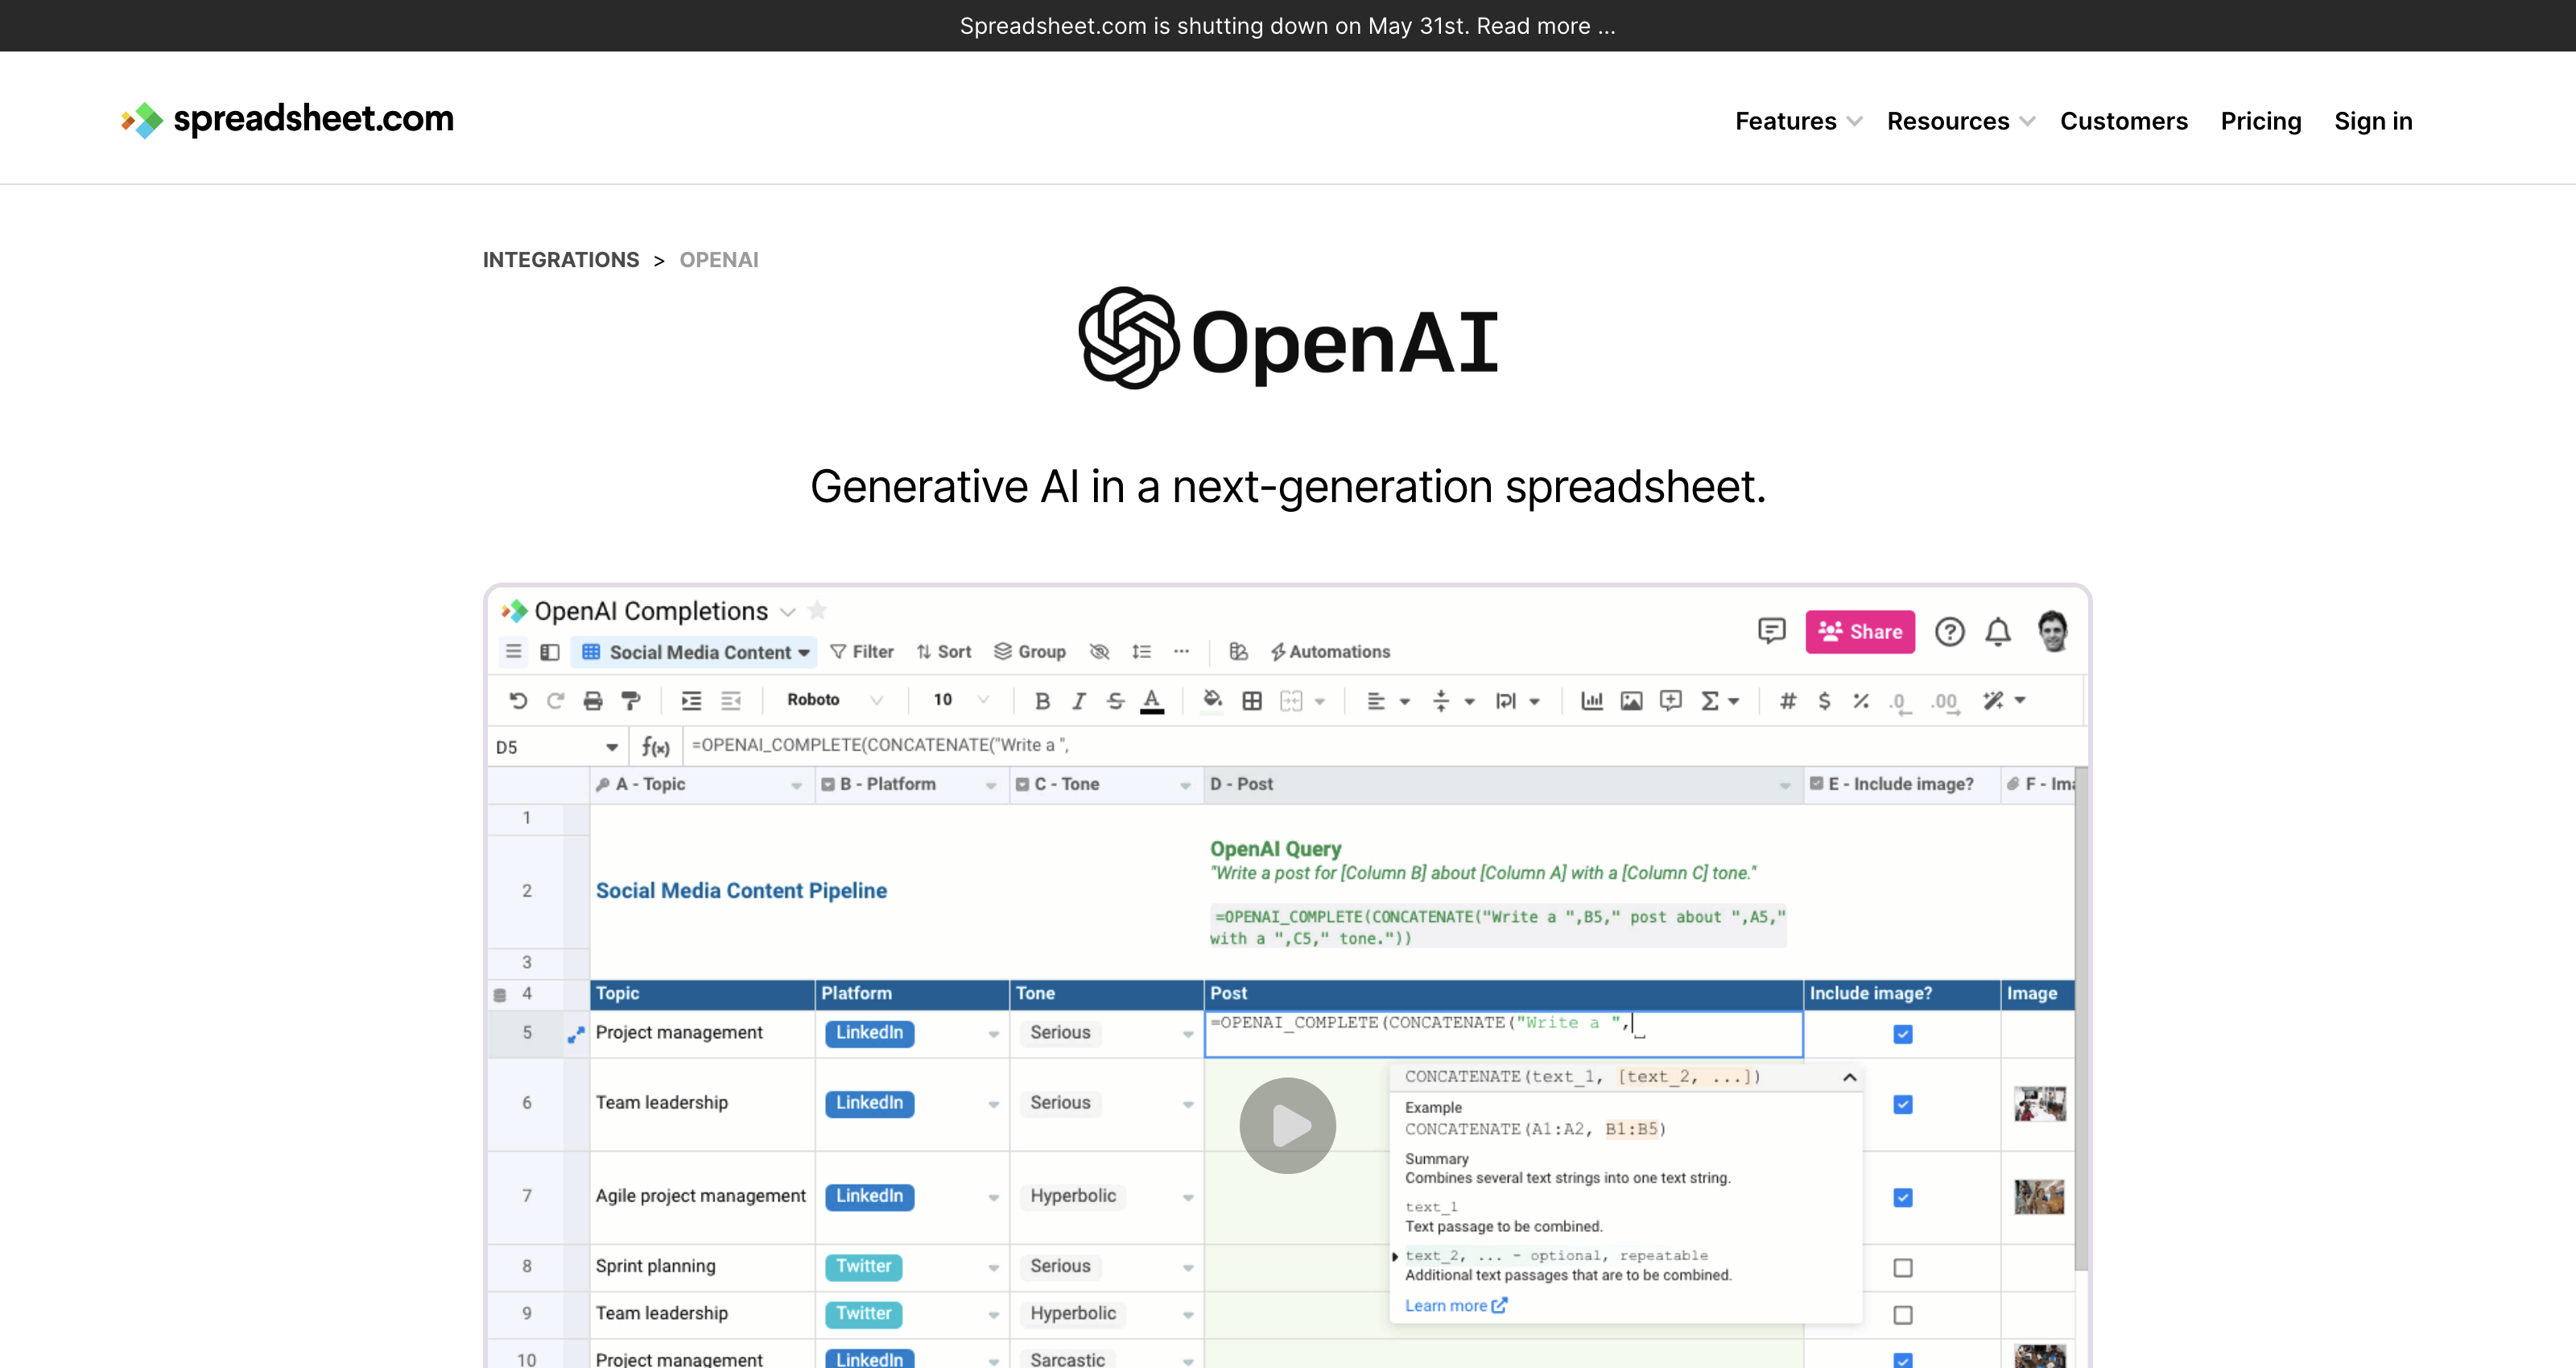Viewport: 2576px width, 1368px height.
Task: Uncheck Include image for Project management row 5
Action: click(1902, 1034)
